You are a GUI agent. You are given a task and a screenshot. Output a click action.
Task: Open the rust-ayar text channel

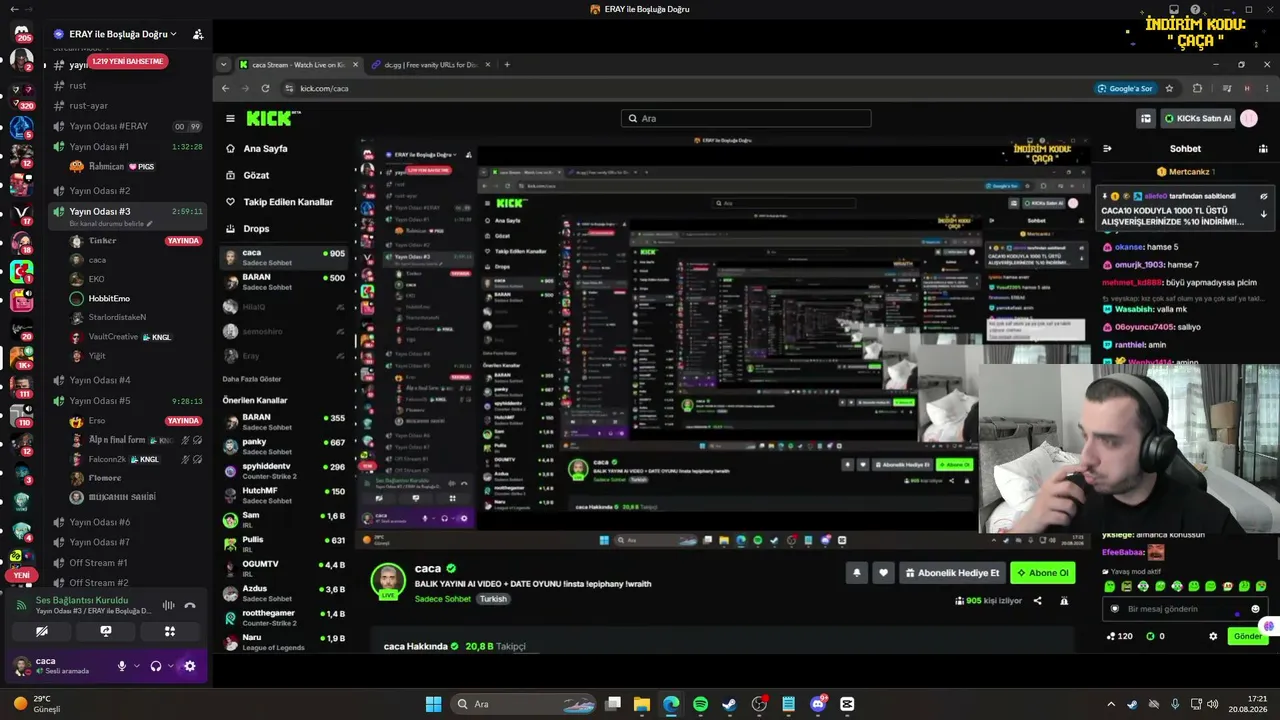[x=129, y=105]
